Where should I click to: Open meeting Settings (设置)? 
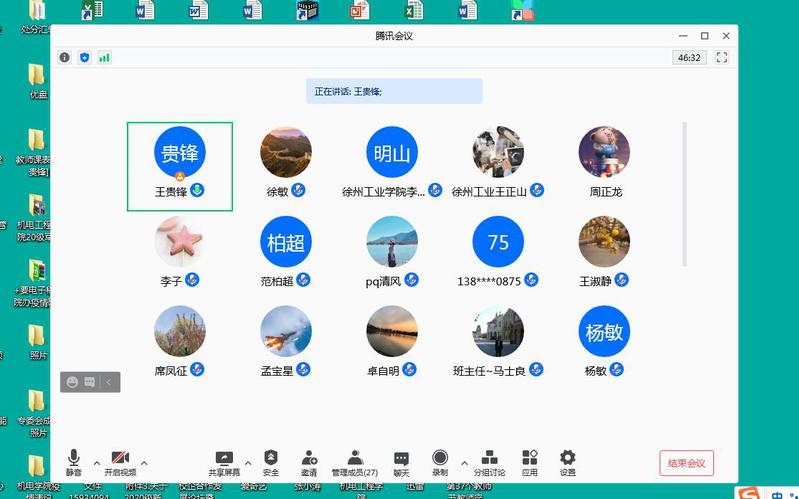tap(568, 462)
